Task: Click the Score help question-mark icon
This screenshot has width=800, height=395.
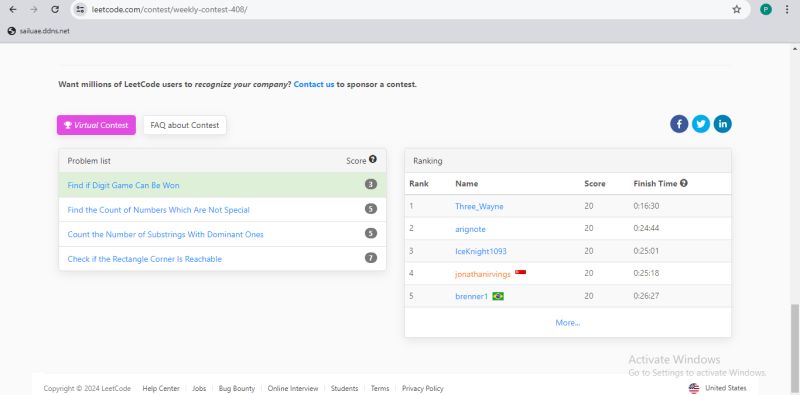Action: [x=373, y=160]
